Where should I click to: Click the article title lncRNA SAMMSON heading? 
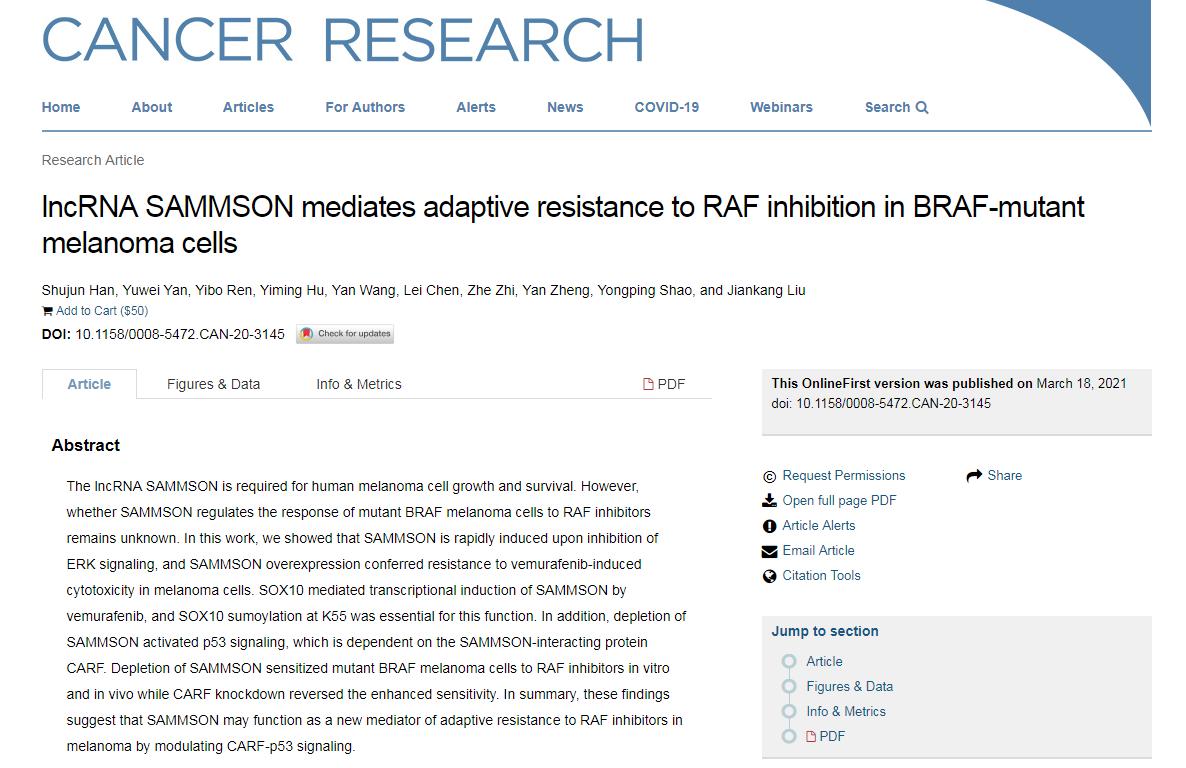coord(563,225)
